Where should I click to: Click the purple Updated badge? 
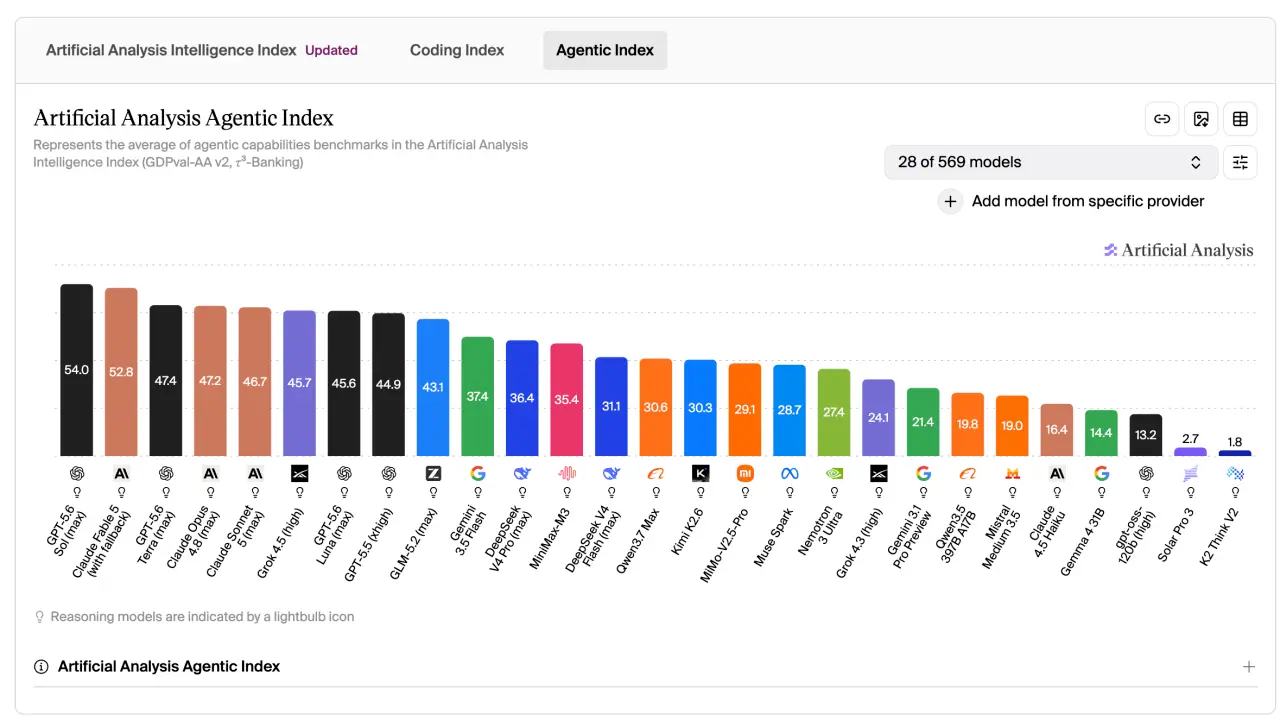pyautogui.click(x=331, y=50)
